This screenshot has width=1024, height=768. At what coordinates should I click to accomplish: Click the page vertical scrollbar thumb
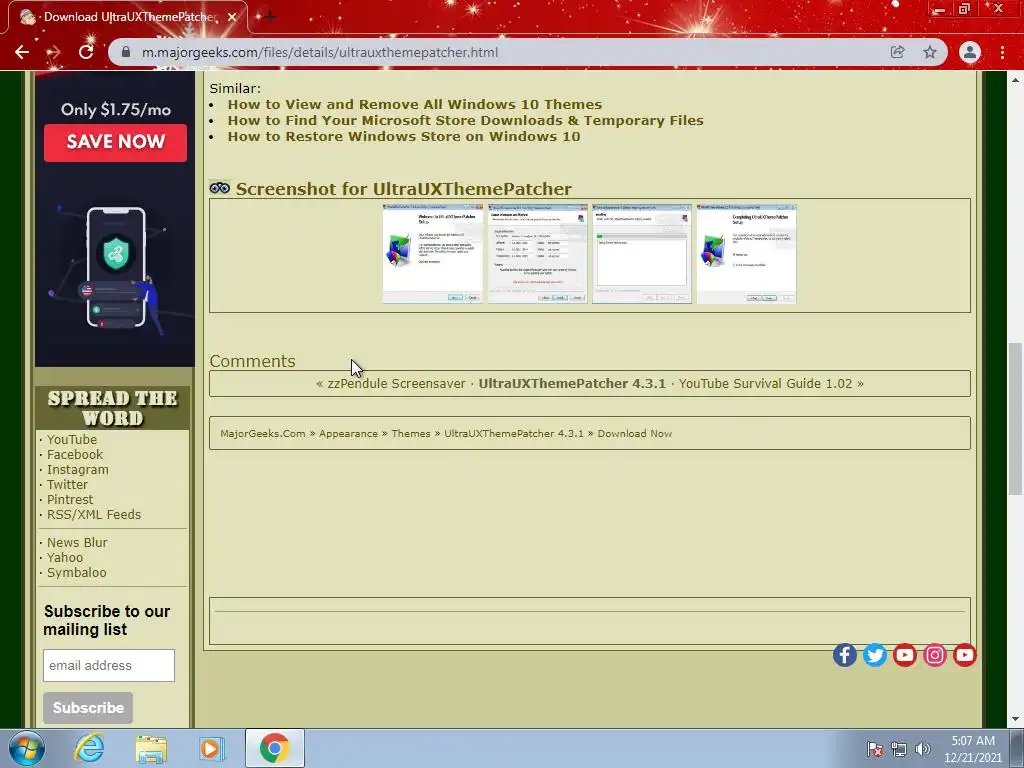click(x=1015, y=419)
